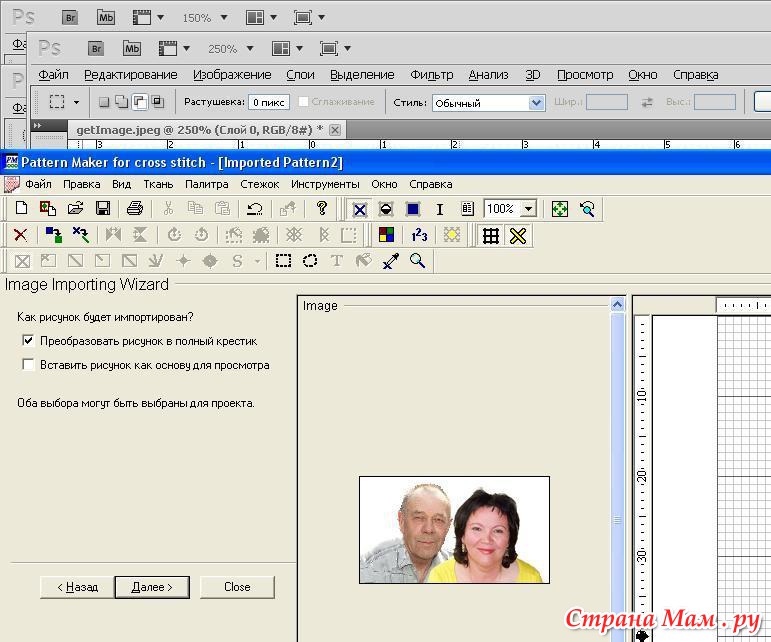Select subtract from selection mode in Photoshop
Image resolution: width=771 pixels, height=642 pixels.
[x=140, y=102]
